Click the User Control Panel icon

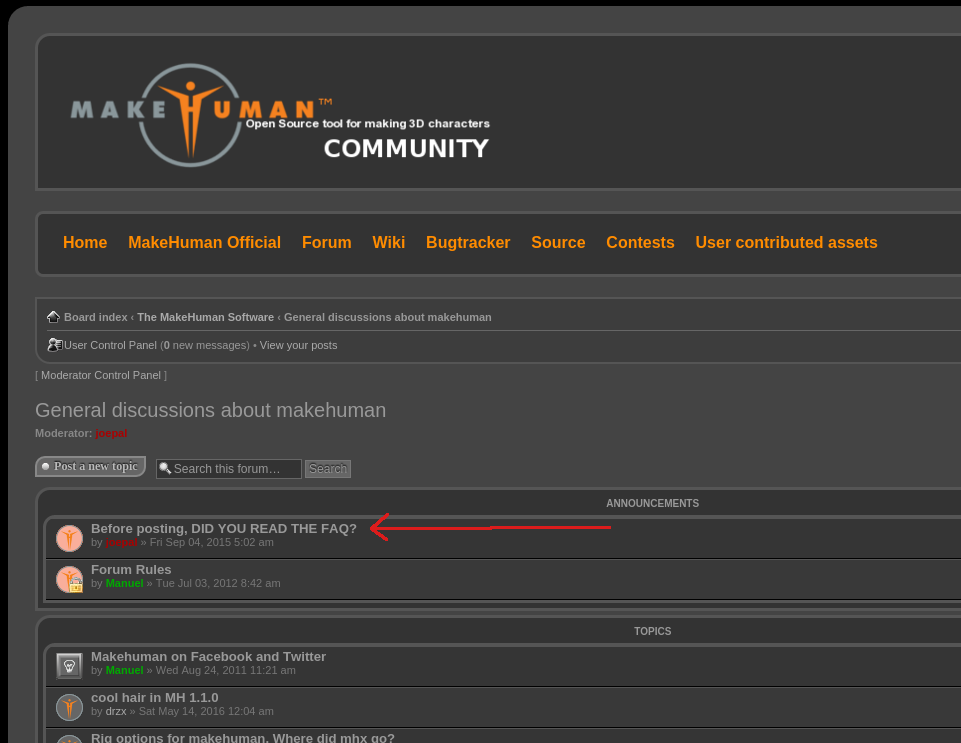(55, 345)
